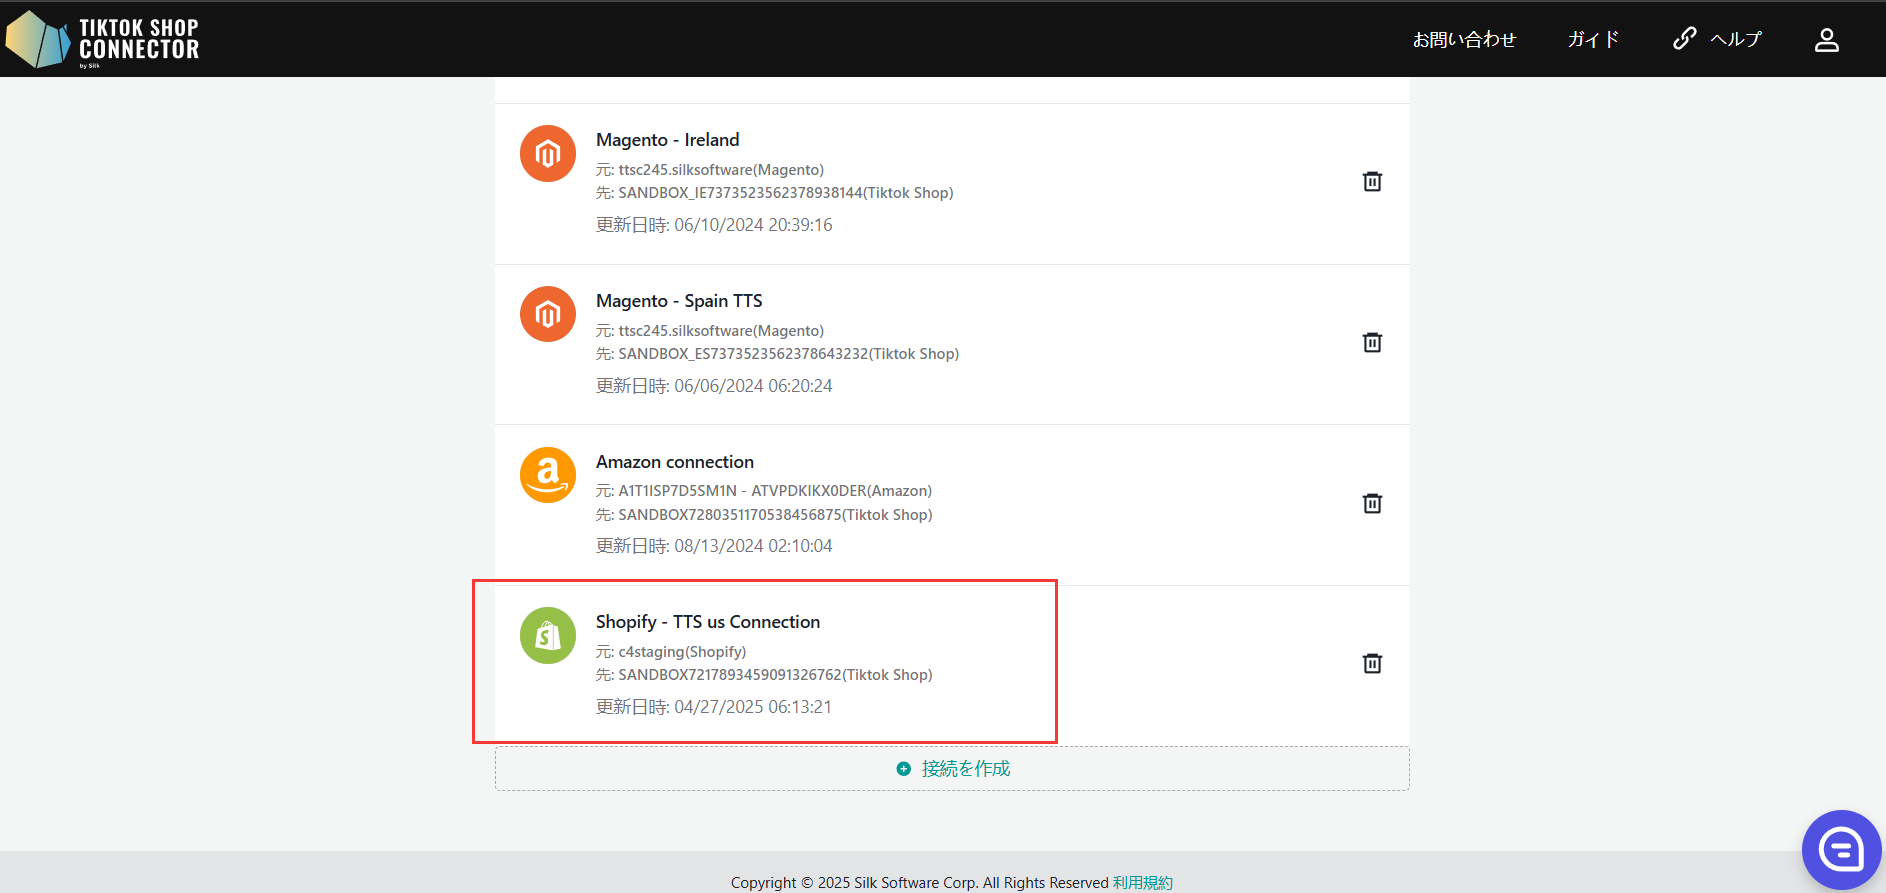Open the 利用規約 terms link

click(x=1143, y=882)
